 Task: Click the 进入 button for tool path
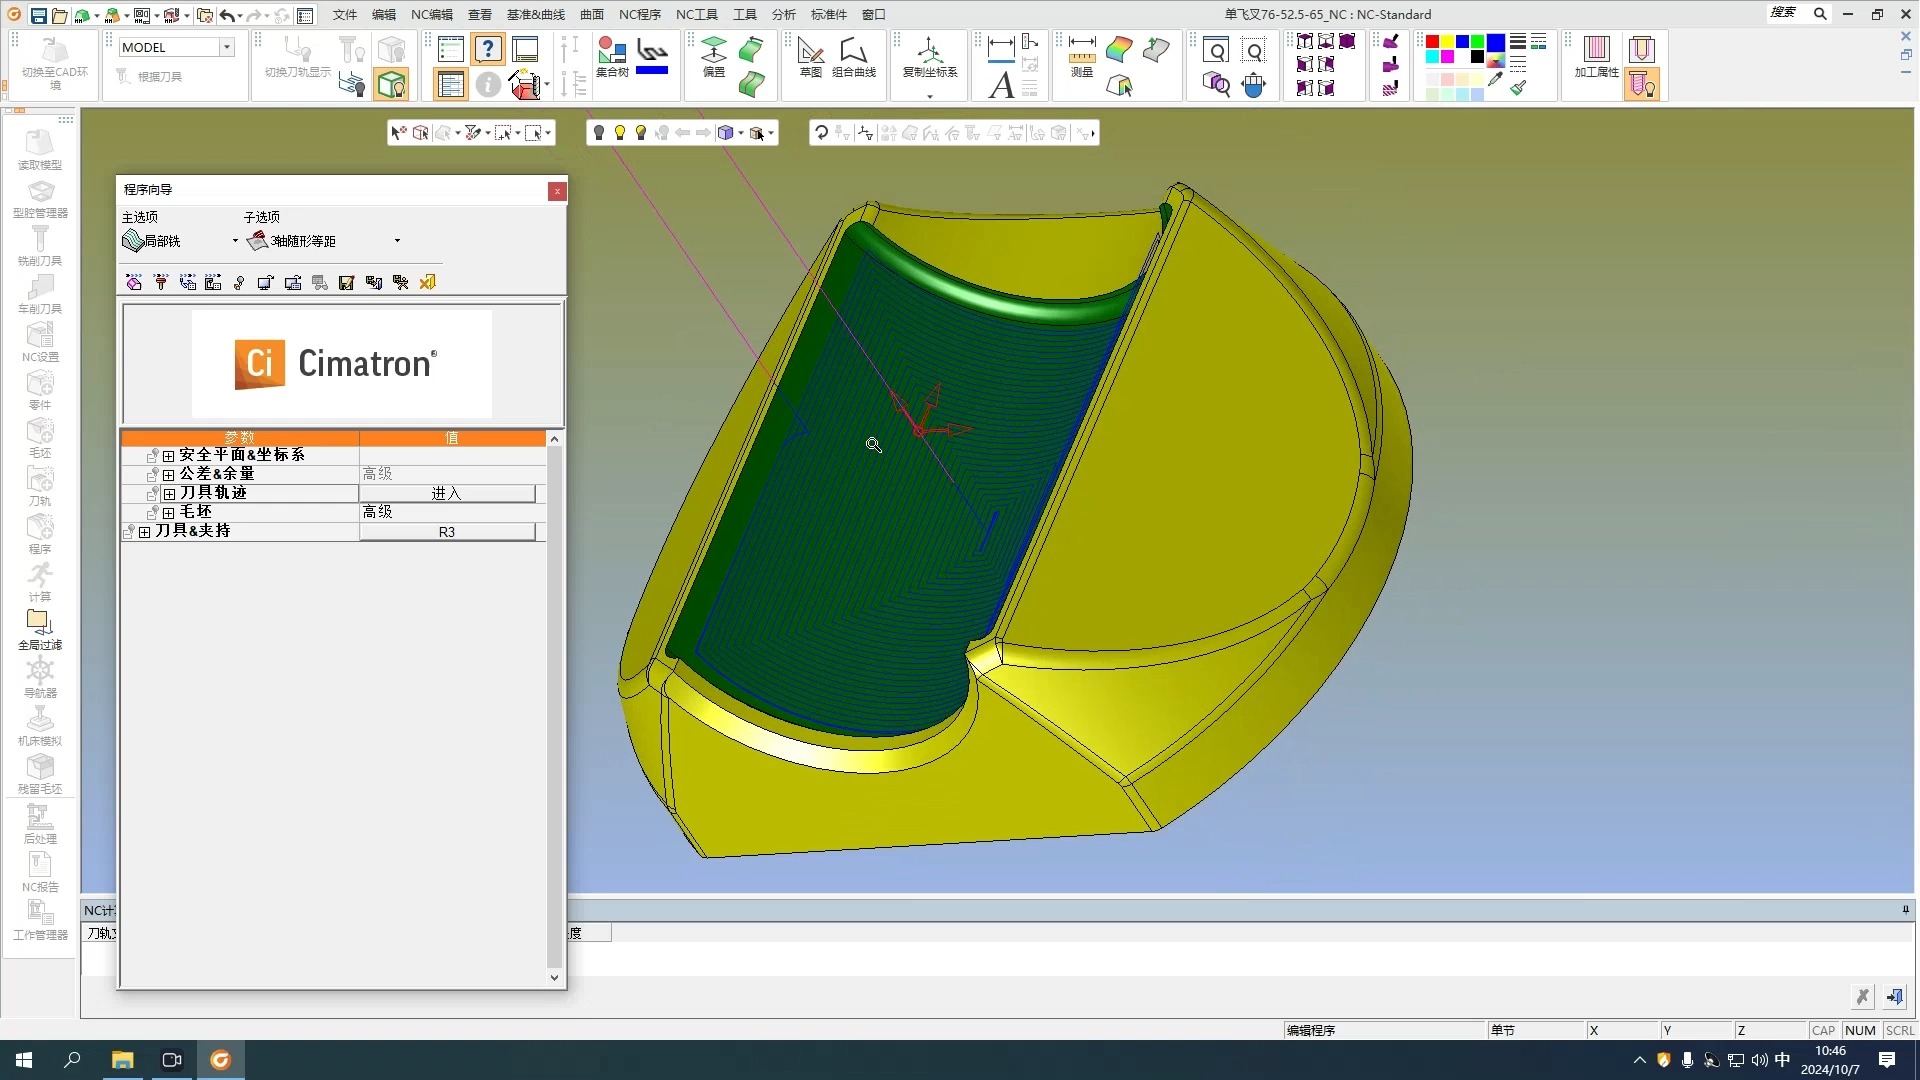[x=447, y=494]
